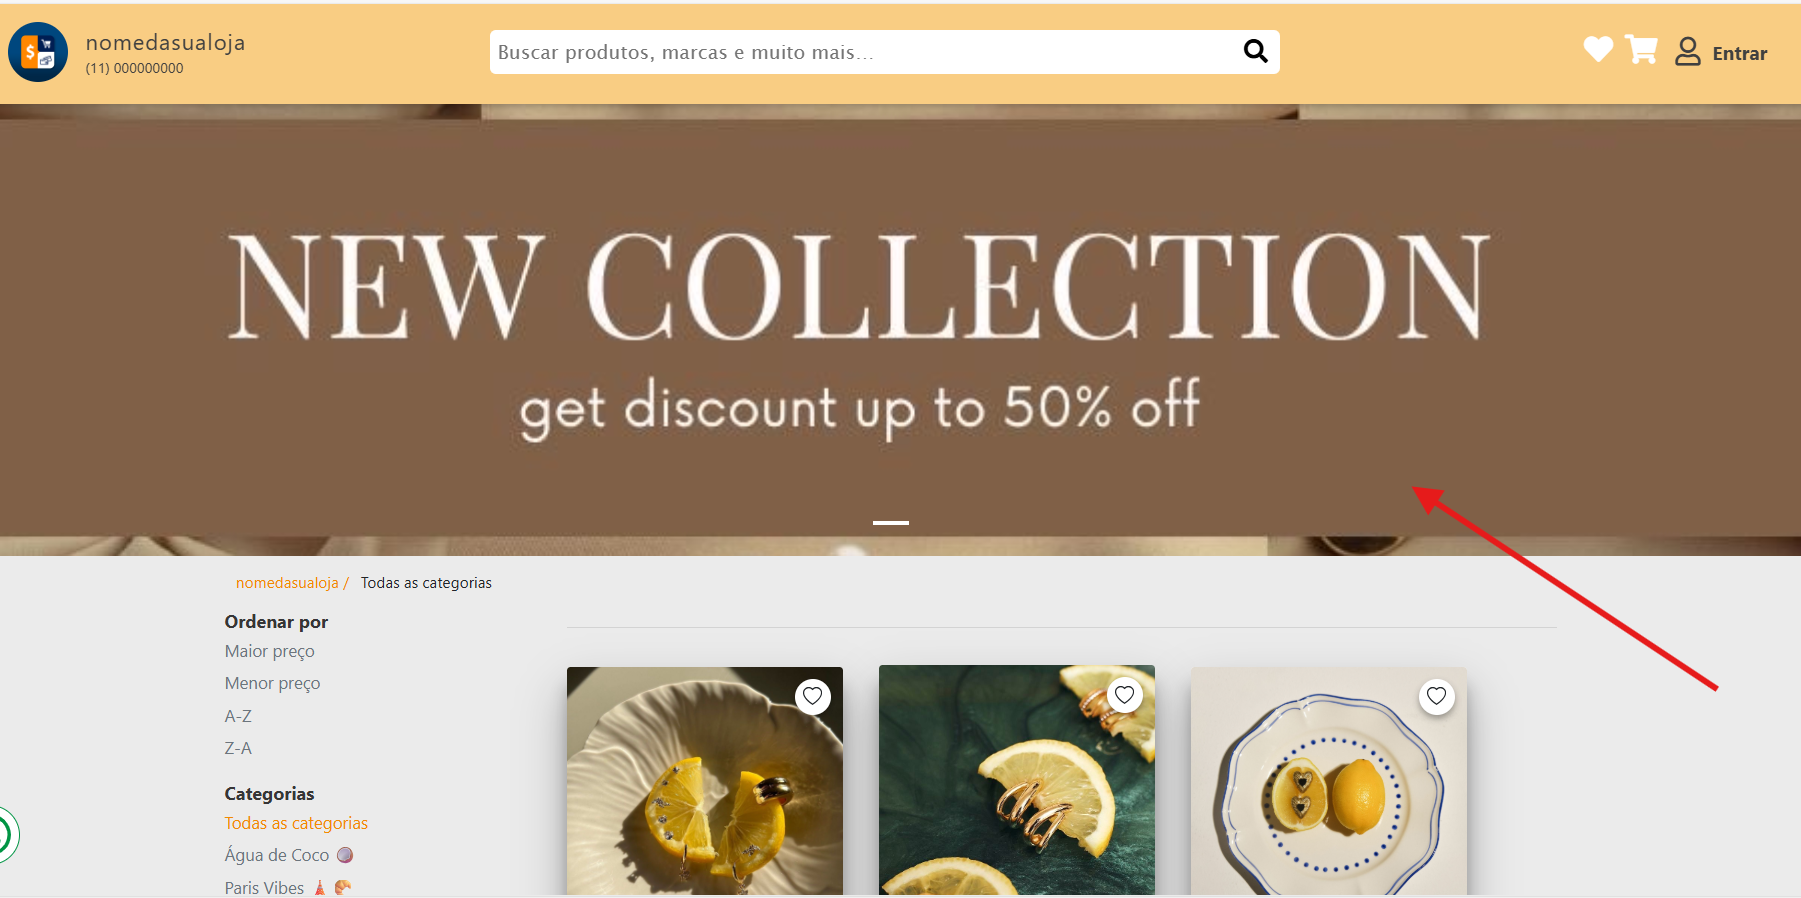Open the WhatsApp chat bubble icon
This screenshot has height=898, width=1801.
(x=6, y=834)
